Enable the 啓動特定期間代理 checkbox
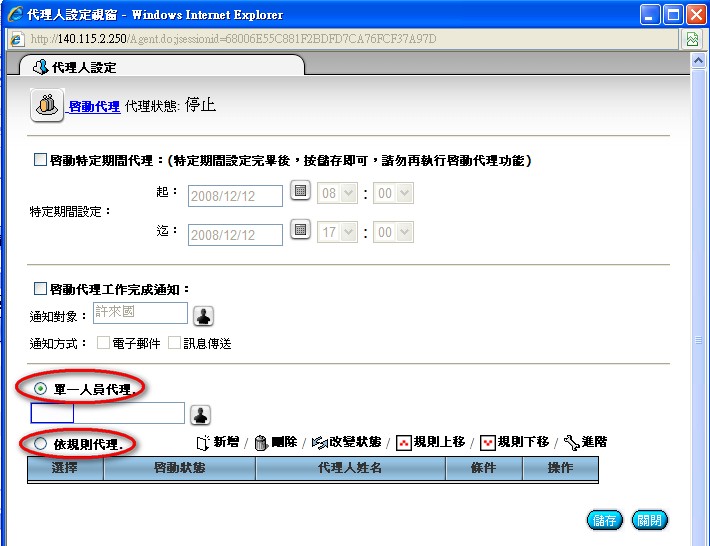The width and height of the screenshot is (710, 546). click(40, 159)
